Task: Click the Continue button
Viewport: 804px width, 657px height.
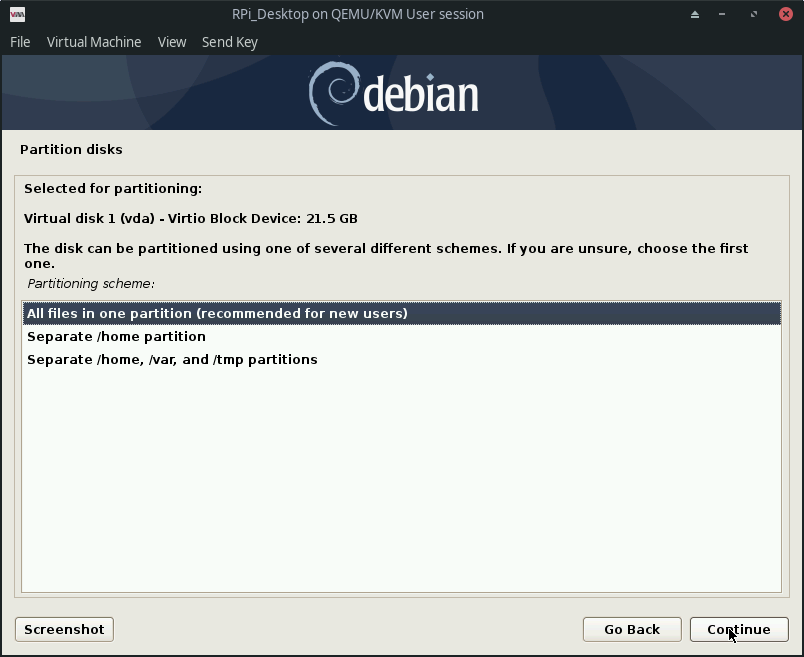Action: (739, 629)
